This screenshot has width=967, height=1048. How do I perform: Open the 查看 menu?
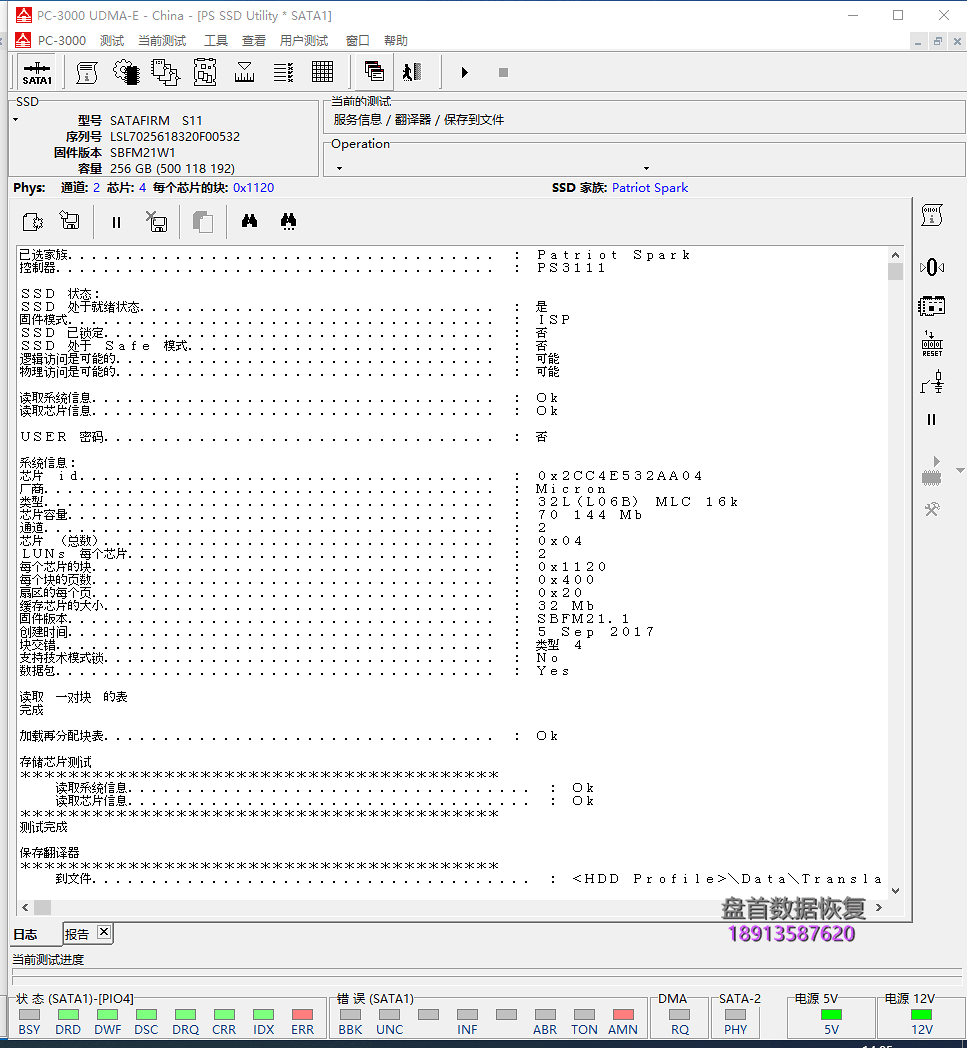(x=254, y=41)
